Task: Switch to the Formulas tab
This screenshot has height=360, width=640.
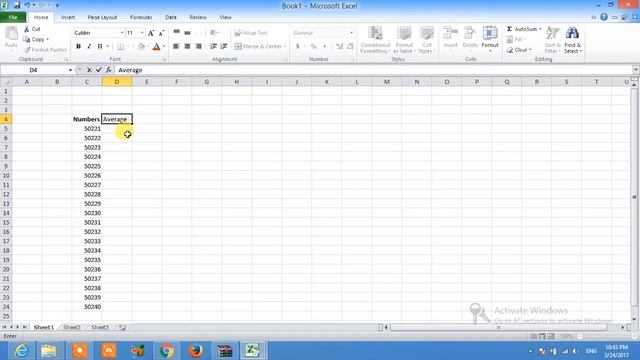Action: tap(141, 17)
